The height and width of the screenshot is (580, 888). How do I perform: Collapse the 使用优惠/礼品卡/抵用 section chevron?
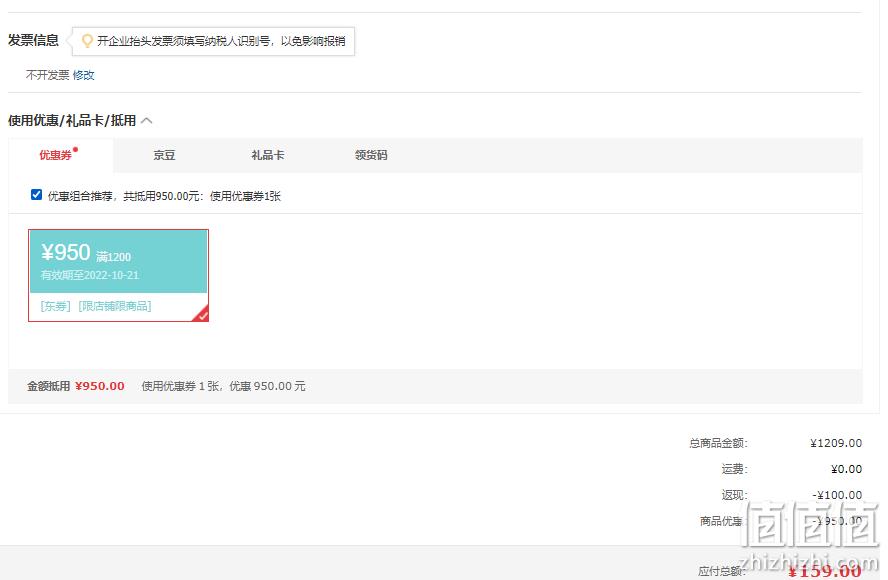coord(147,120)
